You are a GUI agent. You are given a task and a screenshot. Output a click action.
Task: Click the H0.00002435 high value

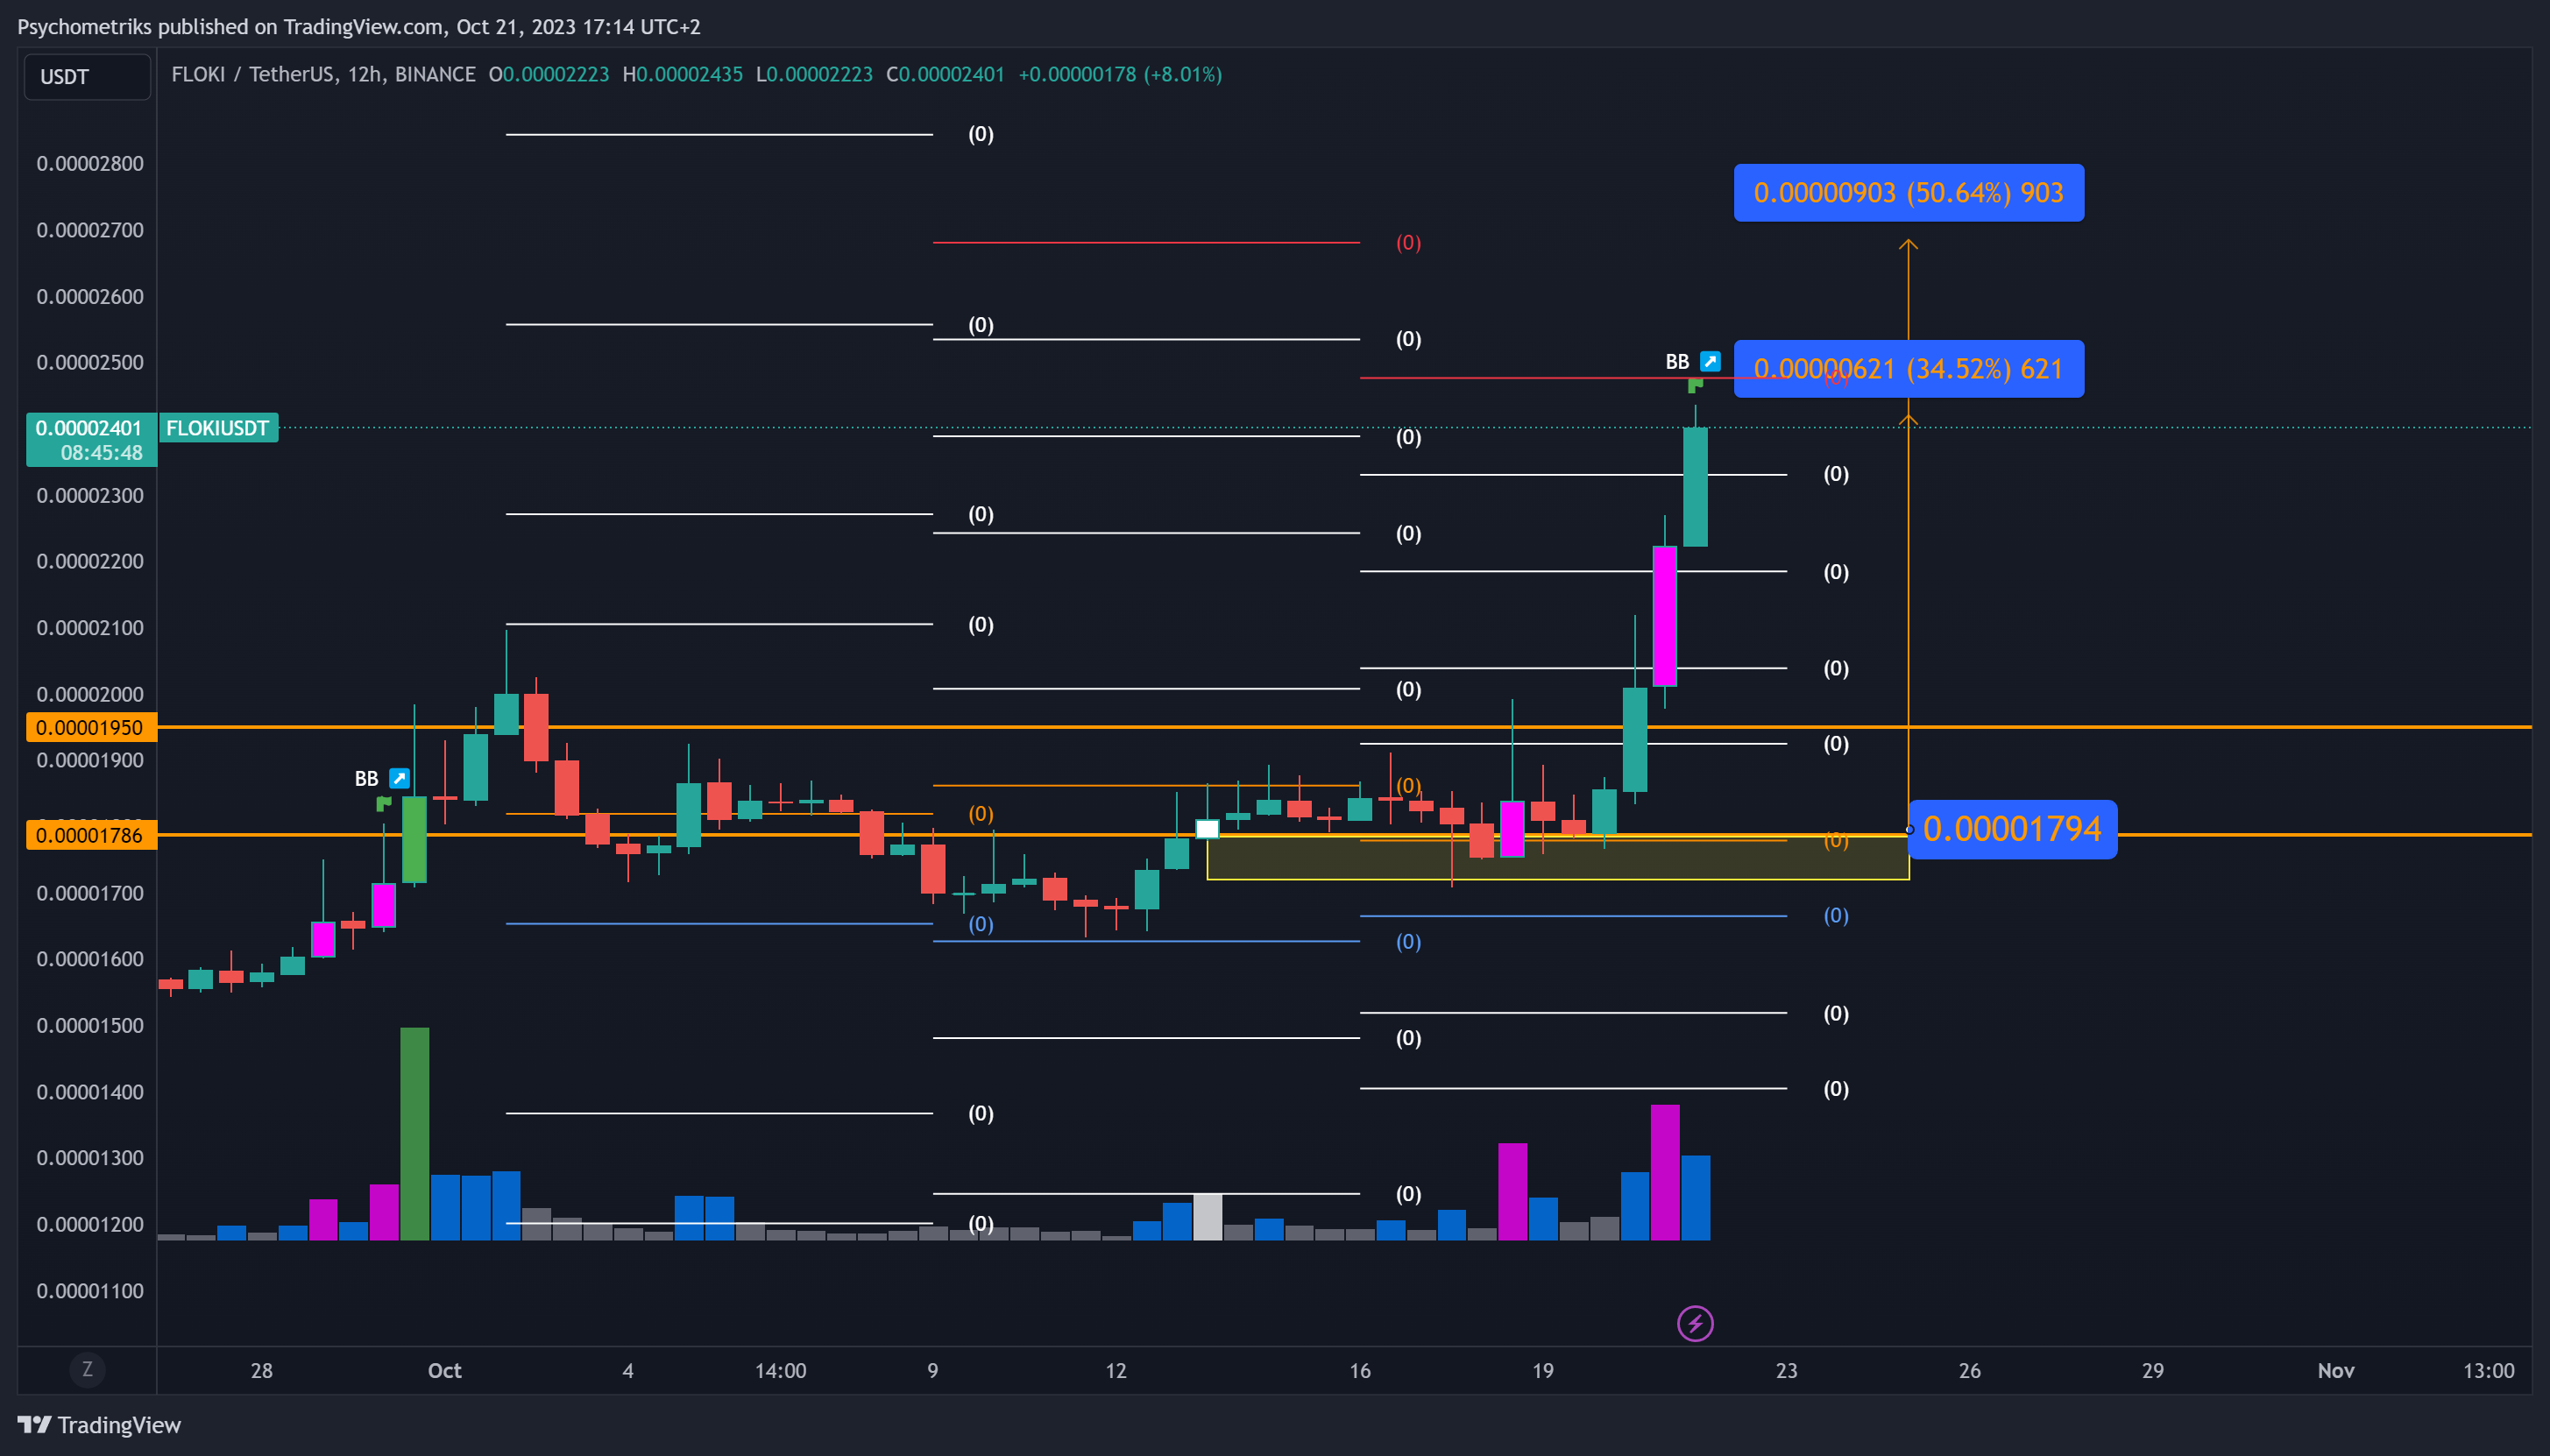682,74
